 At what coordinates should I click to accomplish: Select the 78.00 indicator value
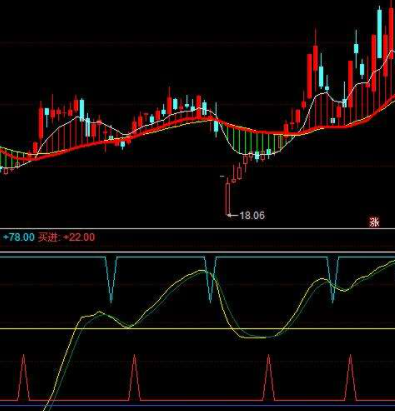19,237
